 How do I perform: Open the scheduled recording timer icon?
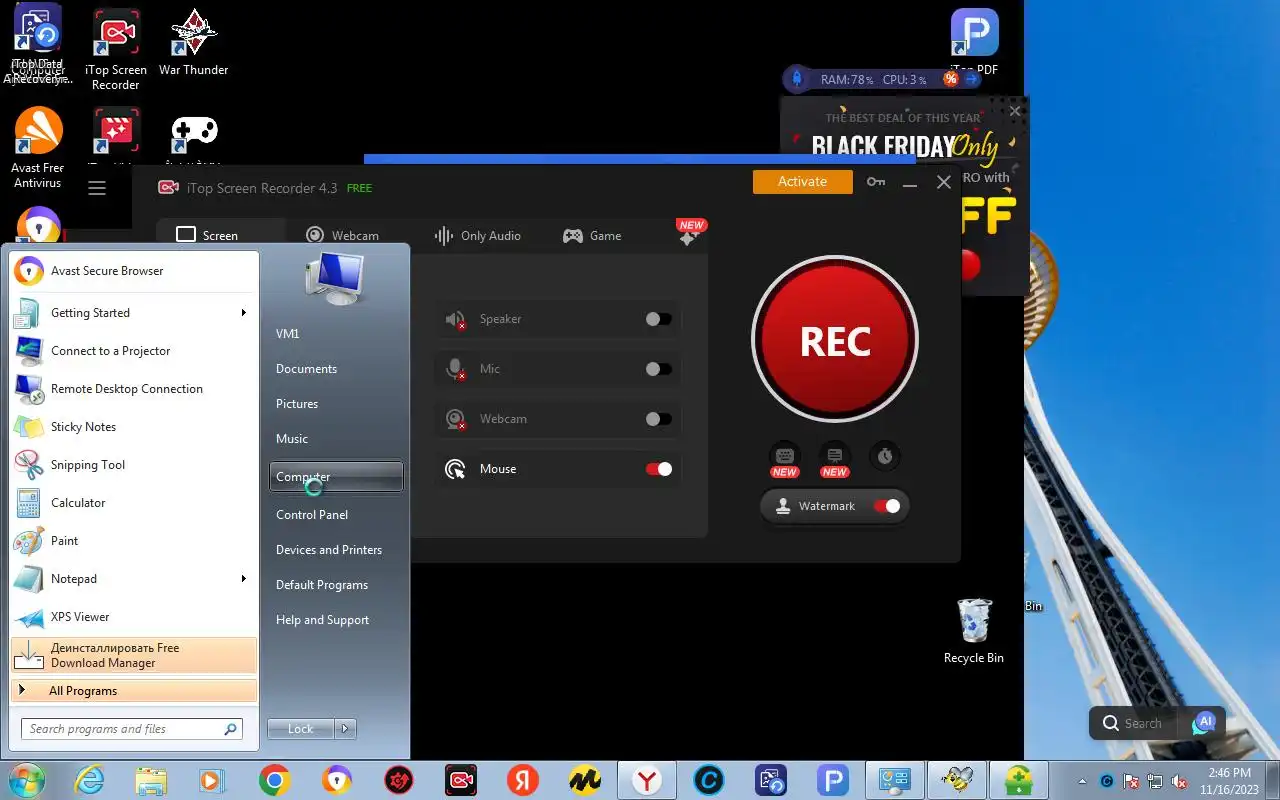click(x=885, y=456)
